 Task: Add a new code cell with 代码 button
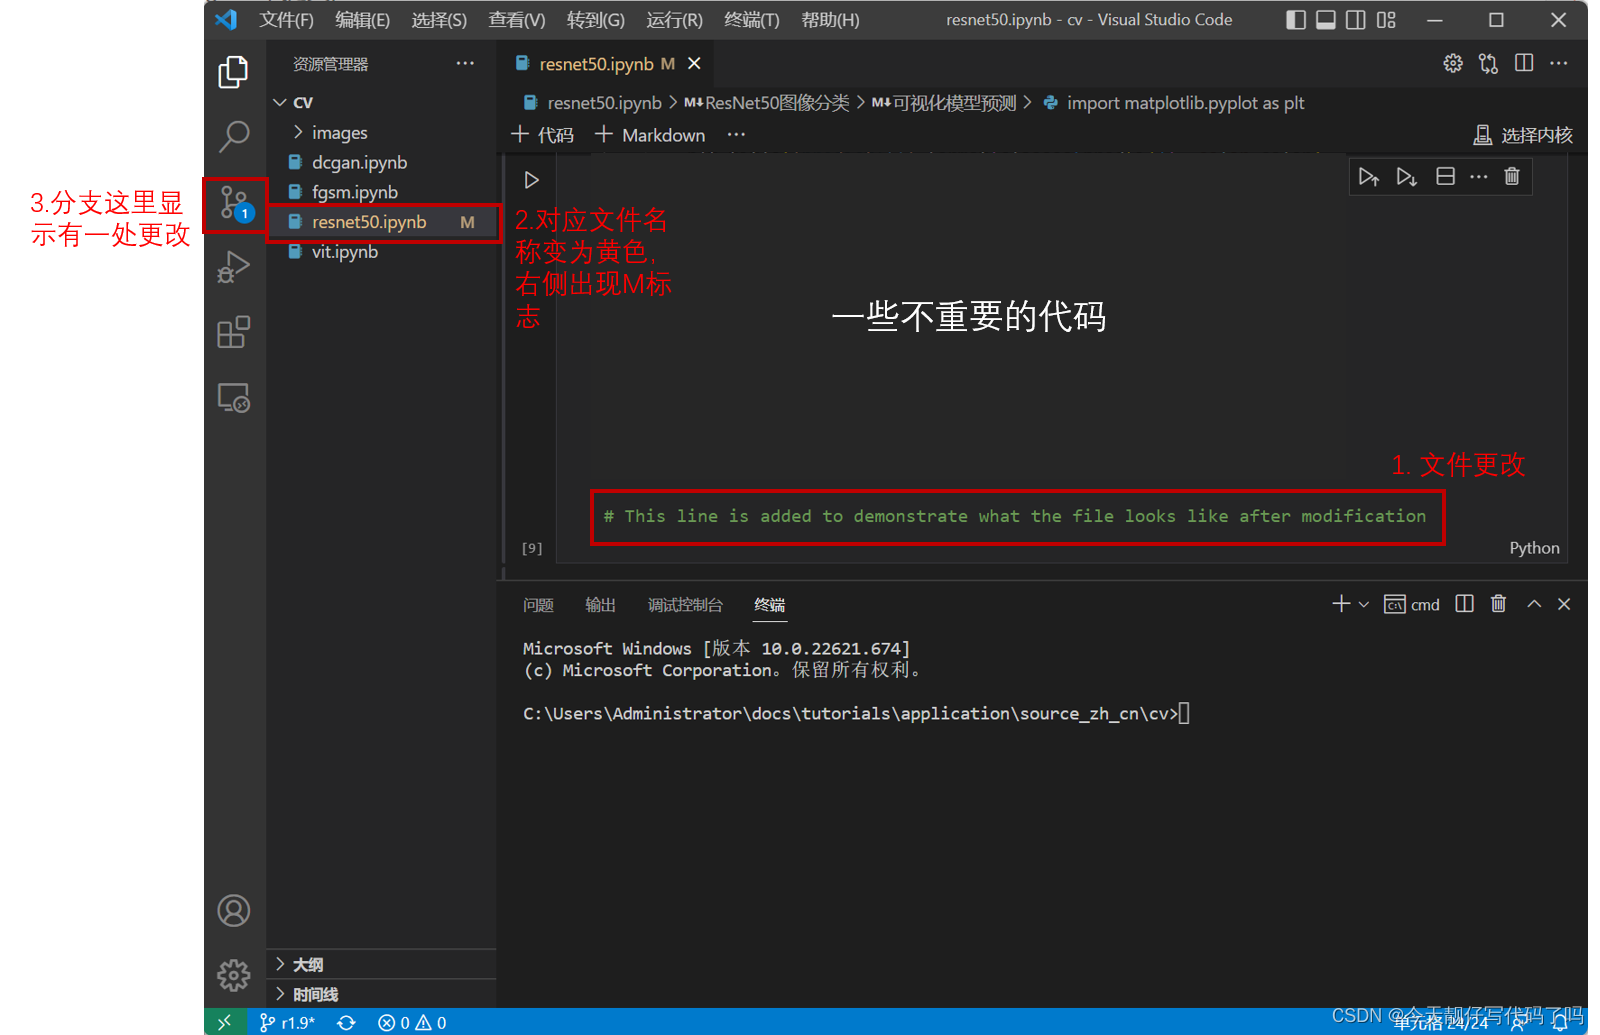[543, 134]
